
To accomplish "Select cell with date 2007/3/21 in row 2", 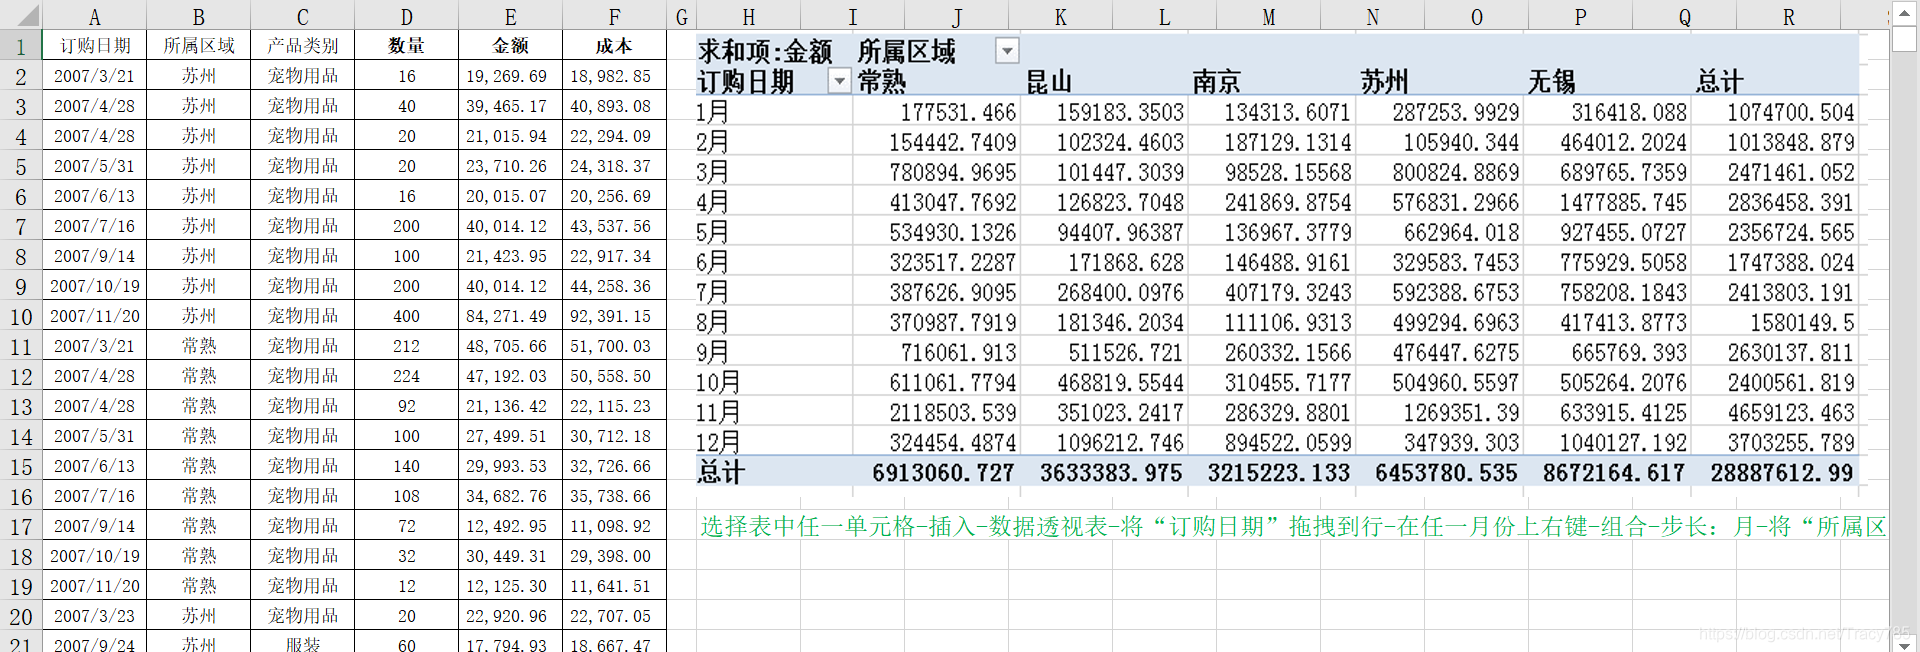I will coord(94,76).
